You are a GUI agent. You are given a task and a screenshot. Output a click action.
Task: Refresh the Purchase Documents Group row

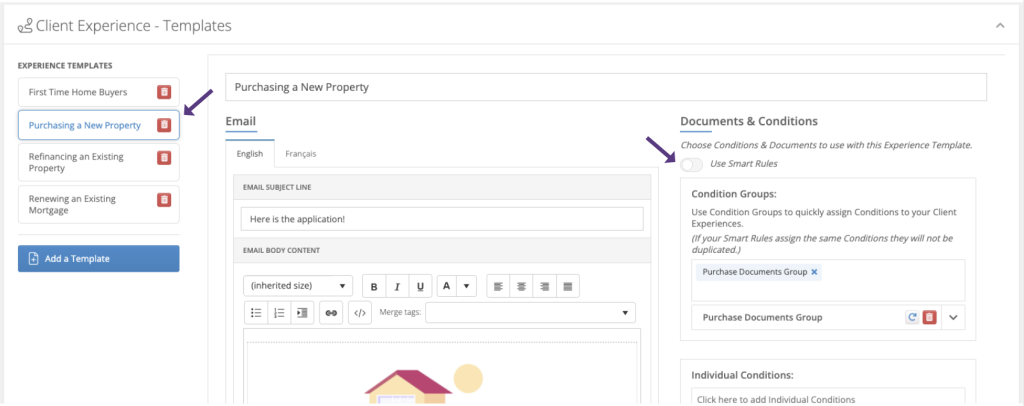click(x=912, y=317)
